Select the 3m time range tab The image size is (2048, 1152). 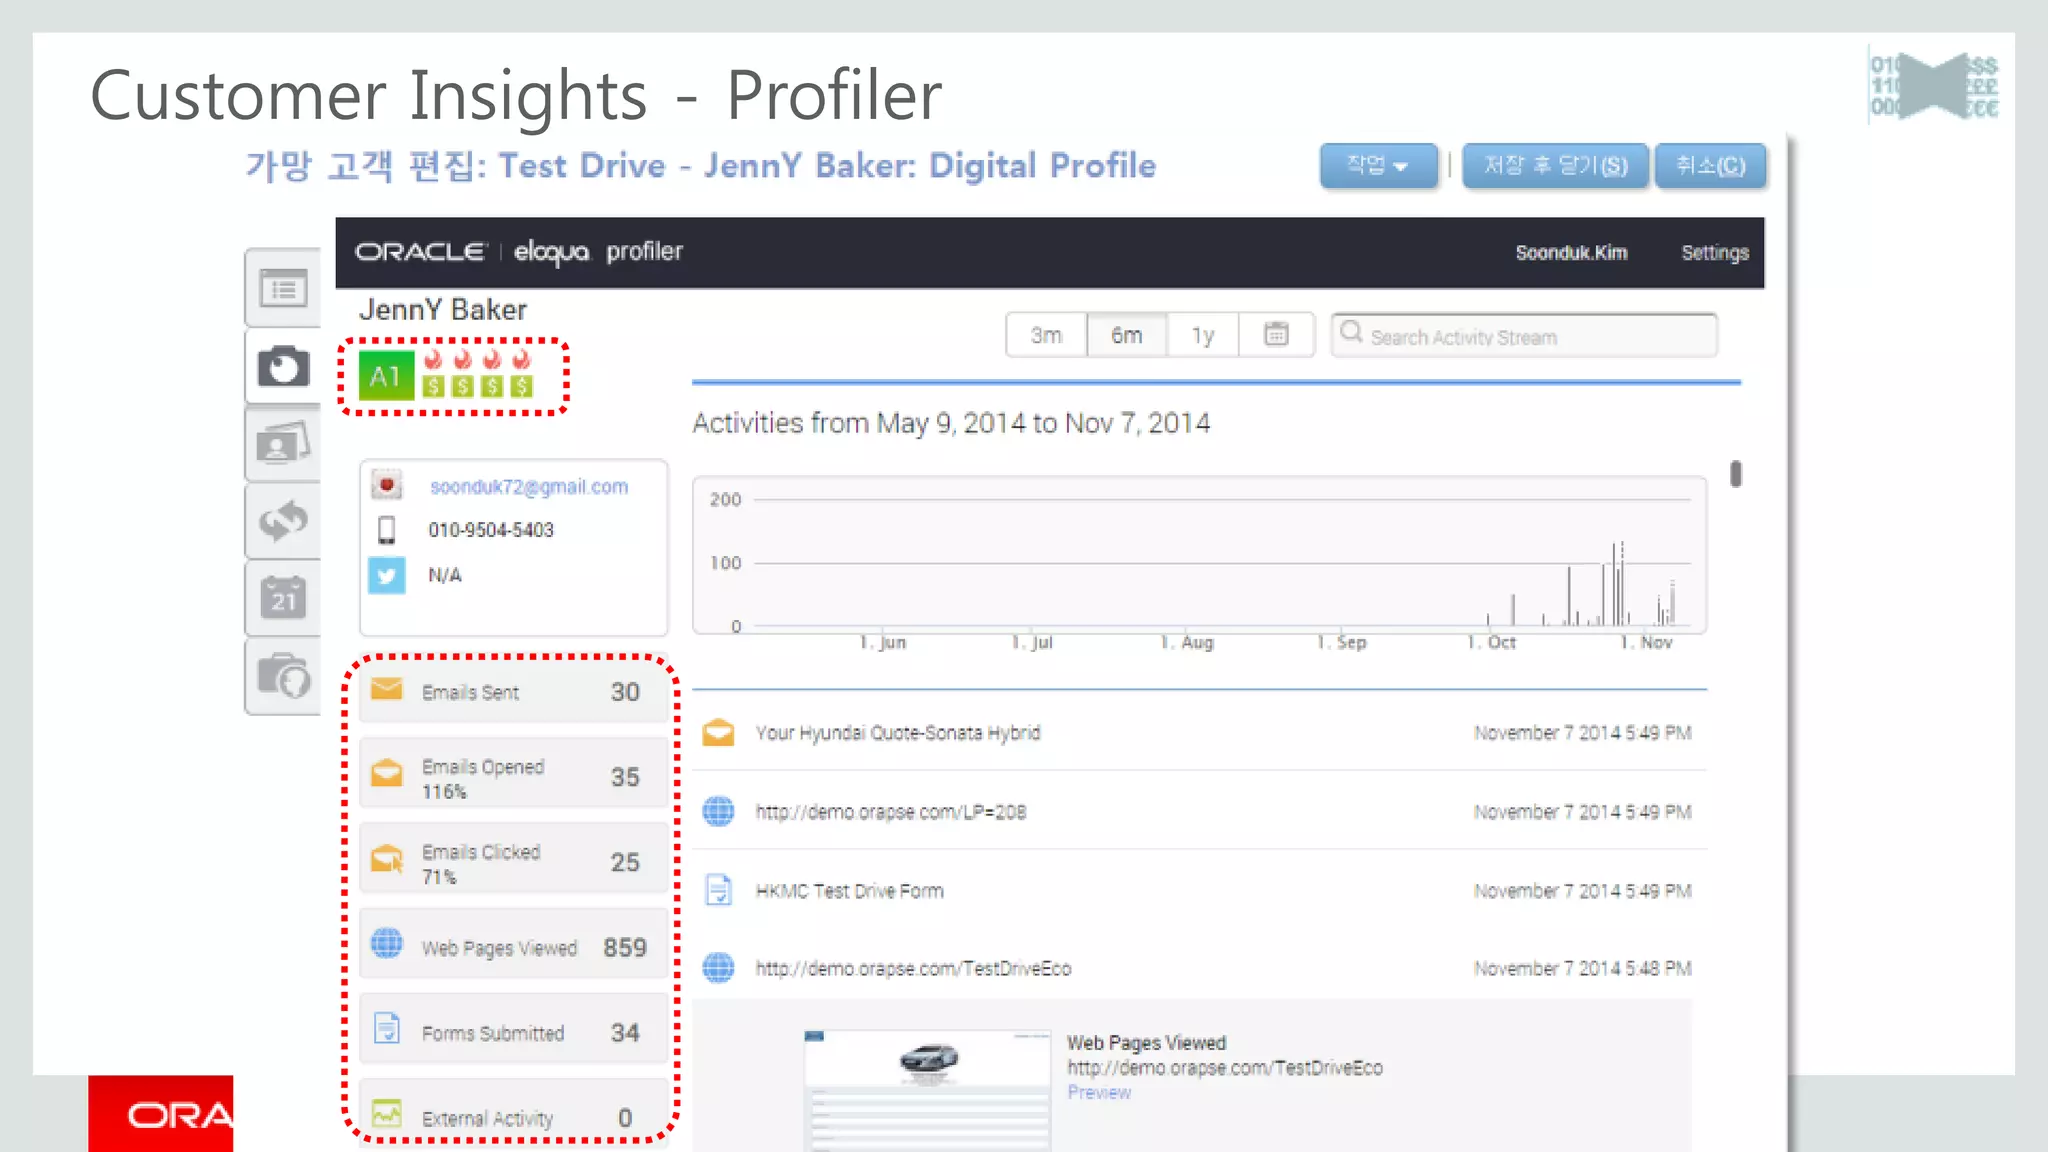coord(1046,335)
